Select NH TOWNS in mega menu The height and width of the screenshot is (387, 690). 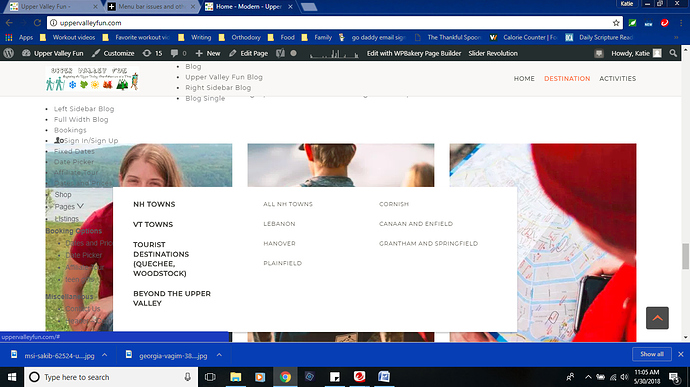click(154, 204)
